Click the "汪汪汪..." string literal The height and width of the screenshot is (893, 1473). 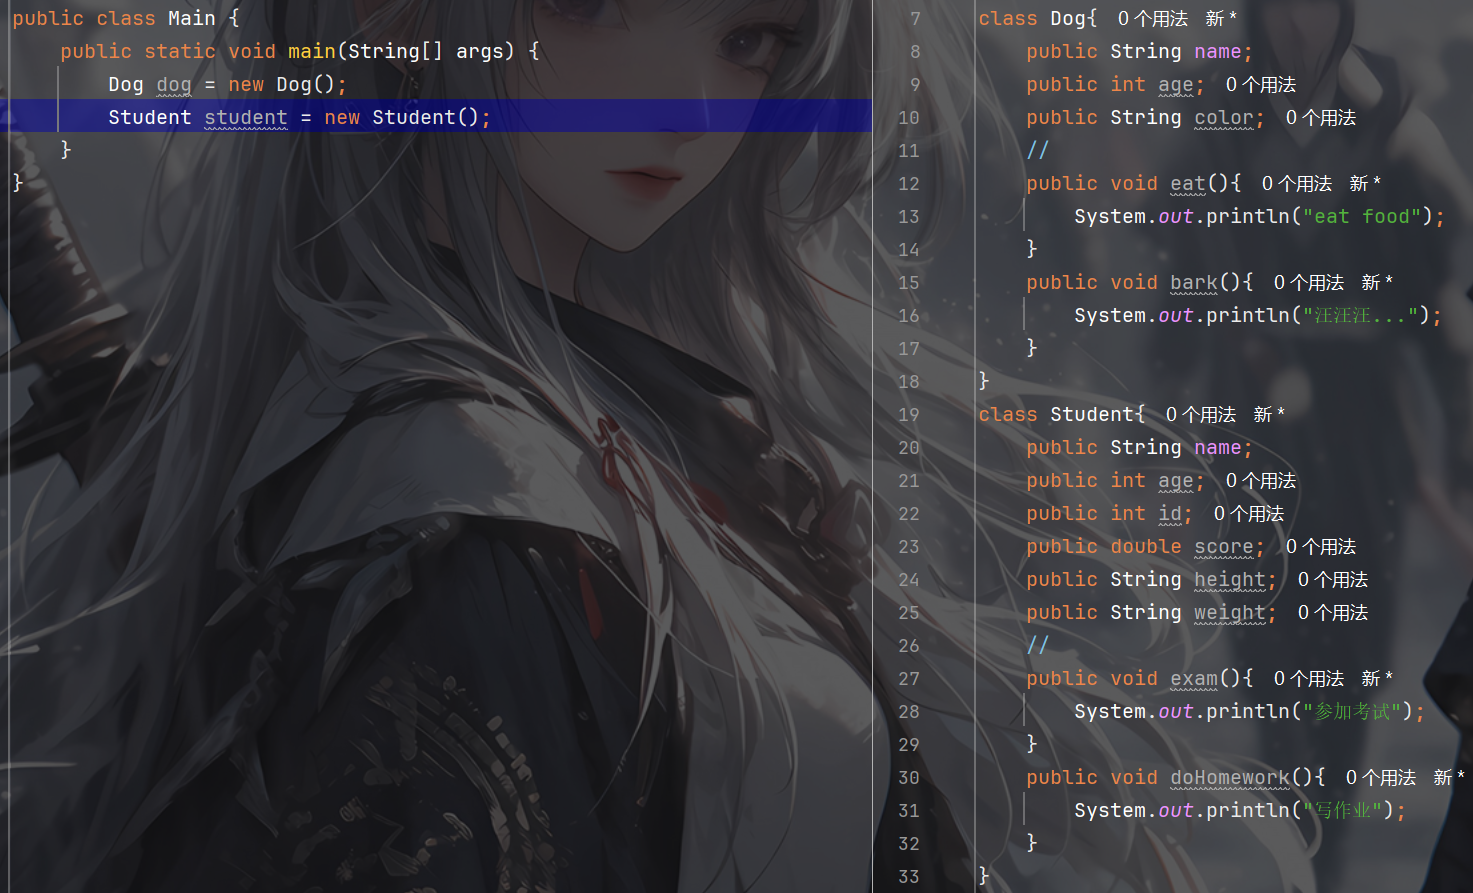(x=1362, y=315)
